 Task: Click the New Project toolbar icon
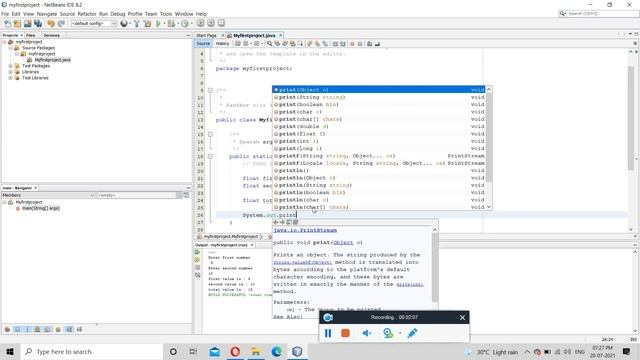coord(17,24)
